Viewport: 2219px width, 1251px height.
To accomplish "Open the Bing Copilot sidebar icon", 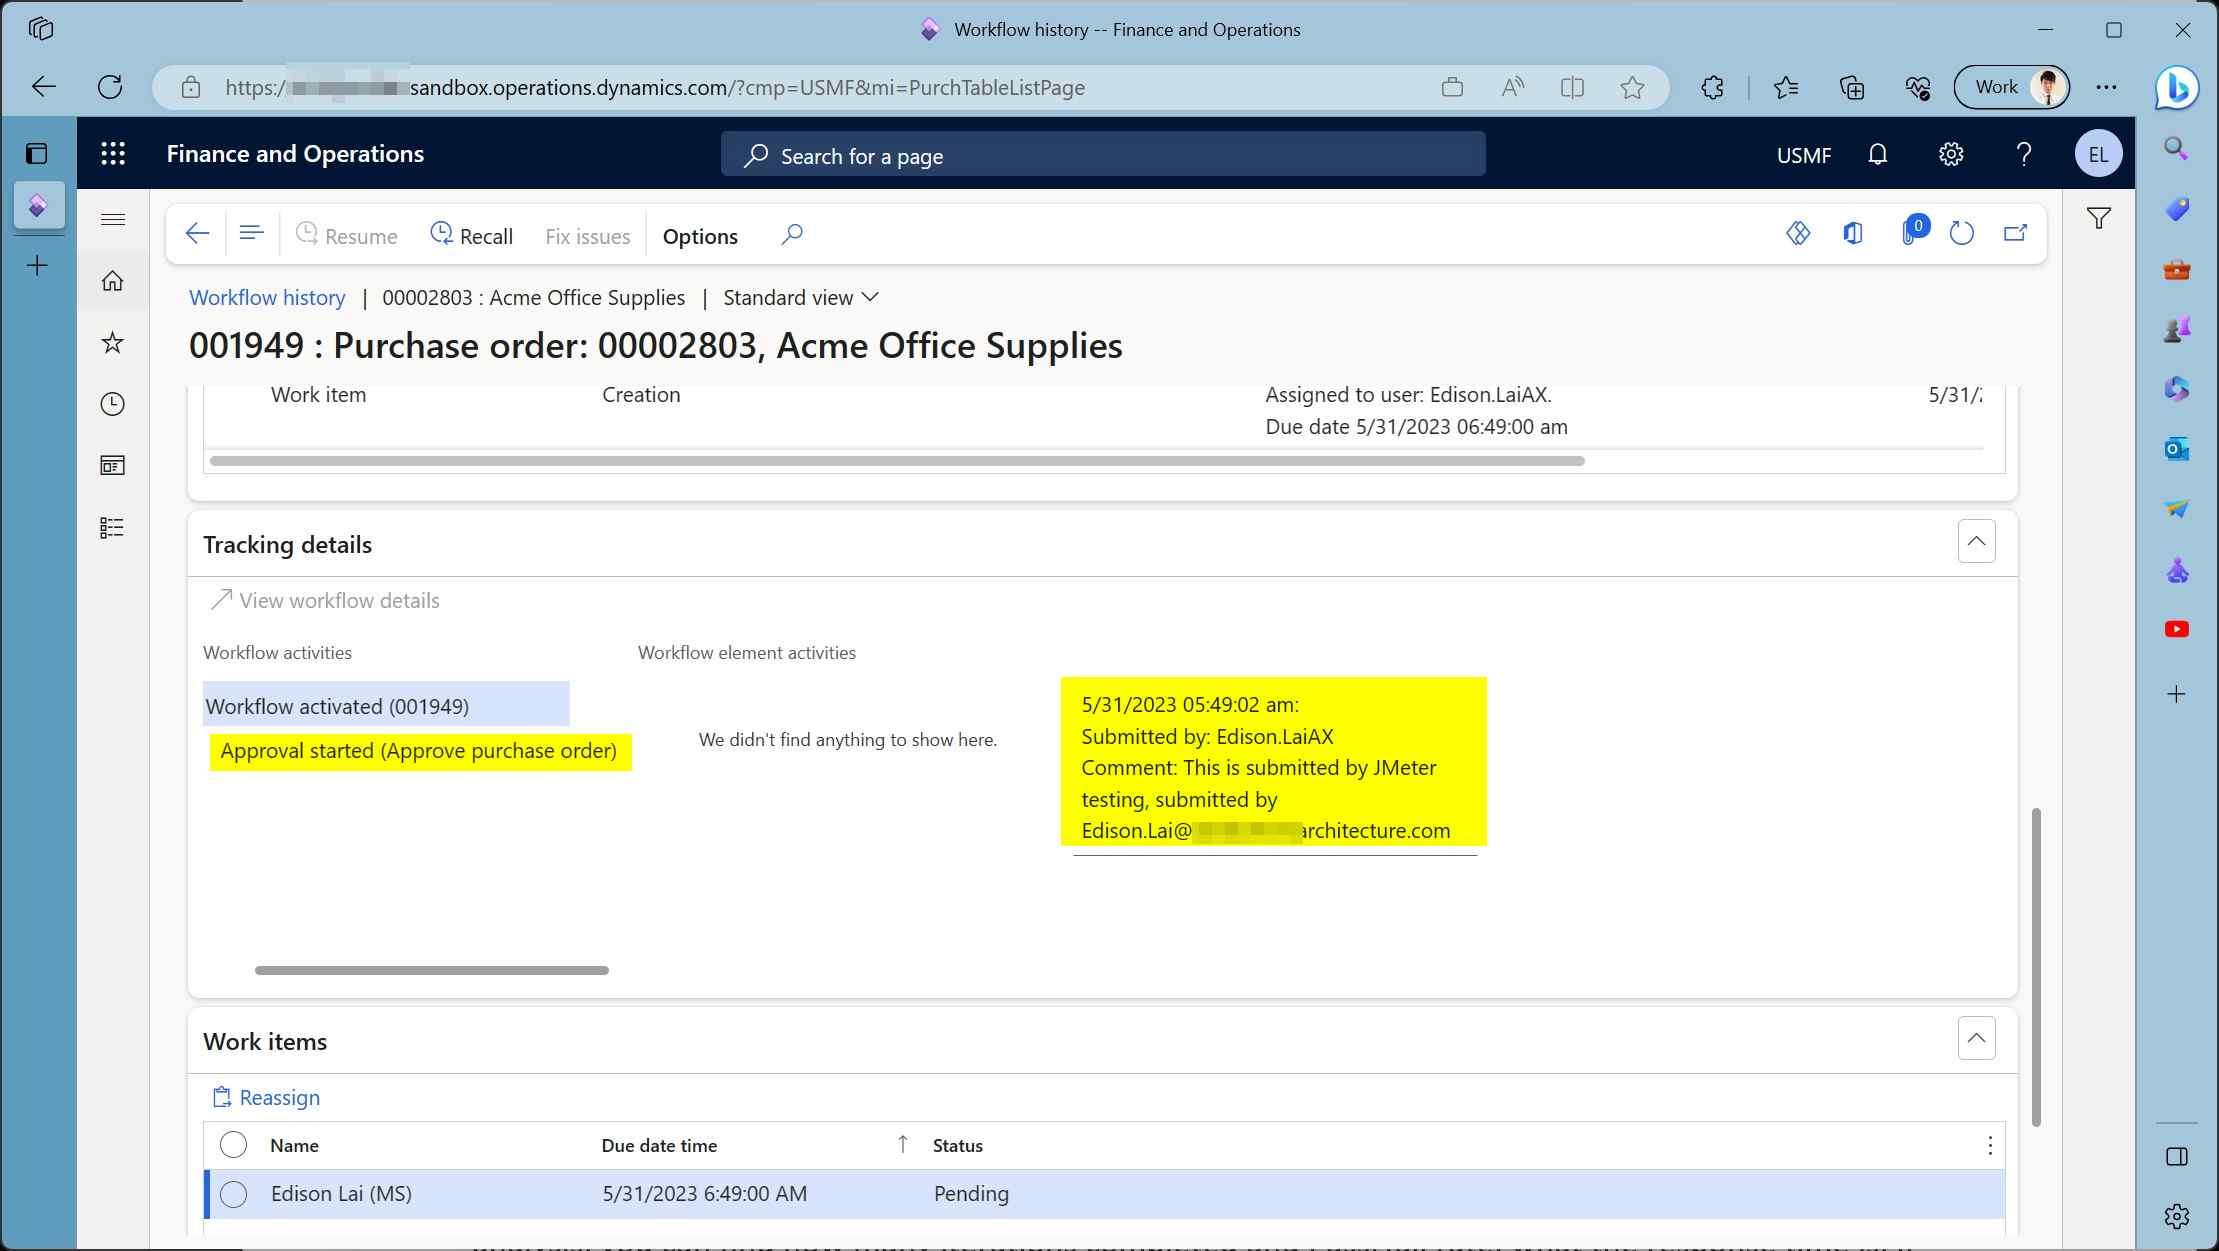I will tap(2177, 88).
